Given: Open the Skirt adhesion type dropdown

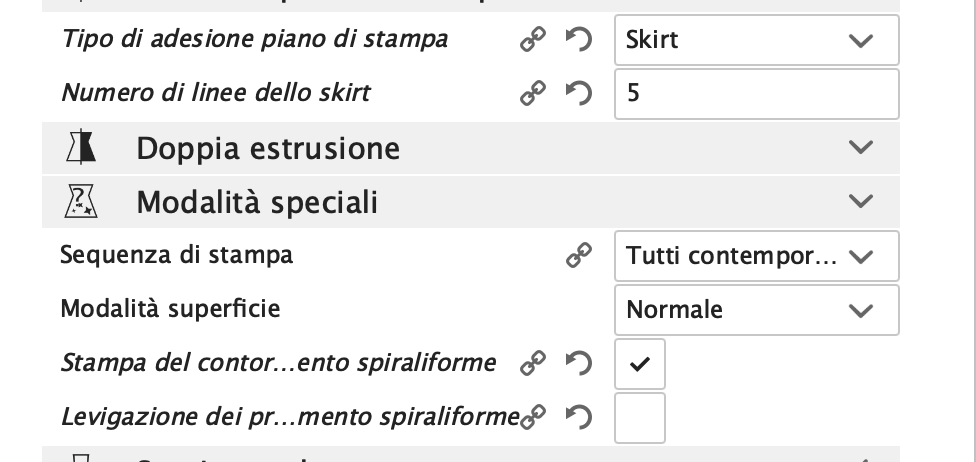Looking at the screenshot, I should tap(756, 40).
